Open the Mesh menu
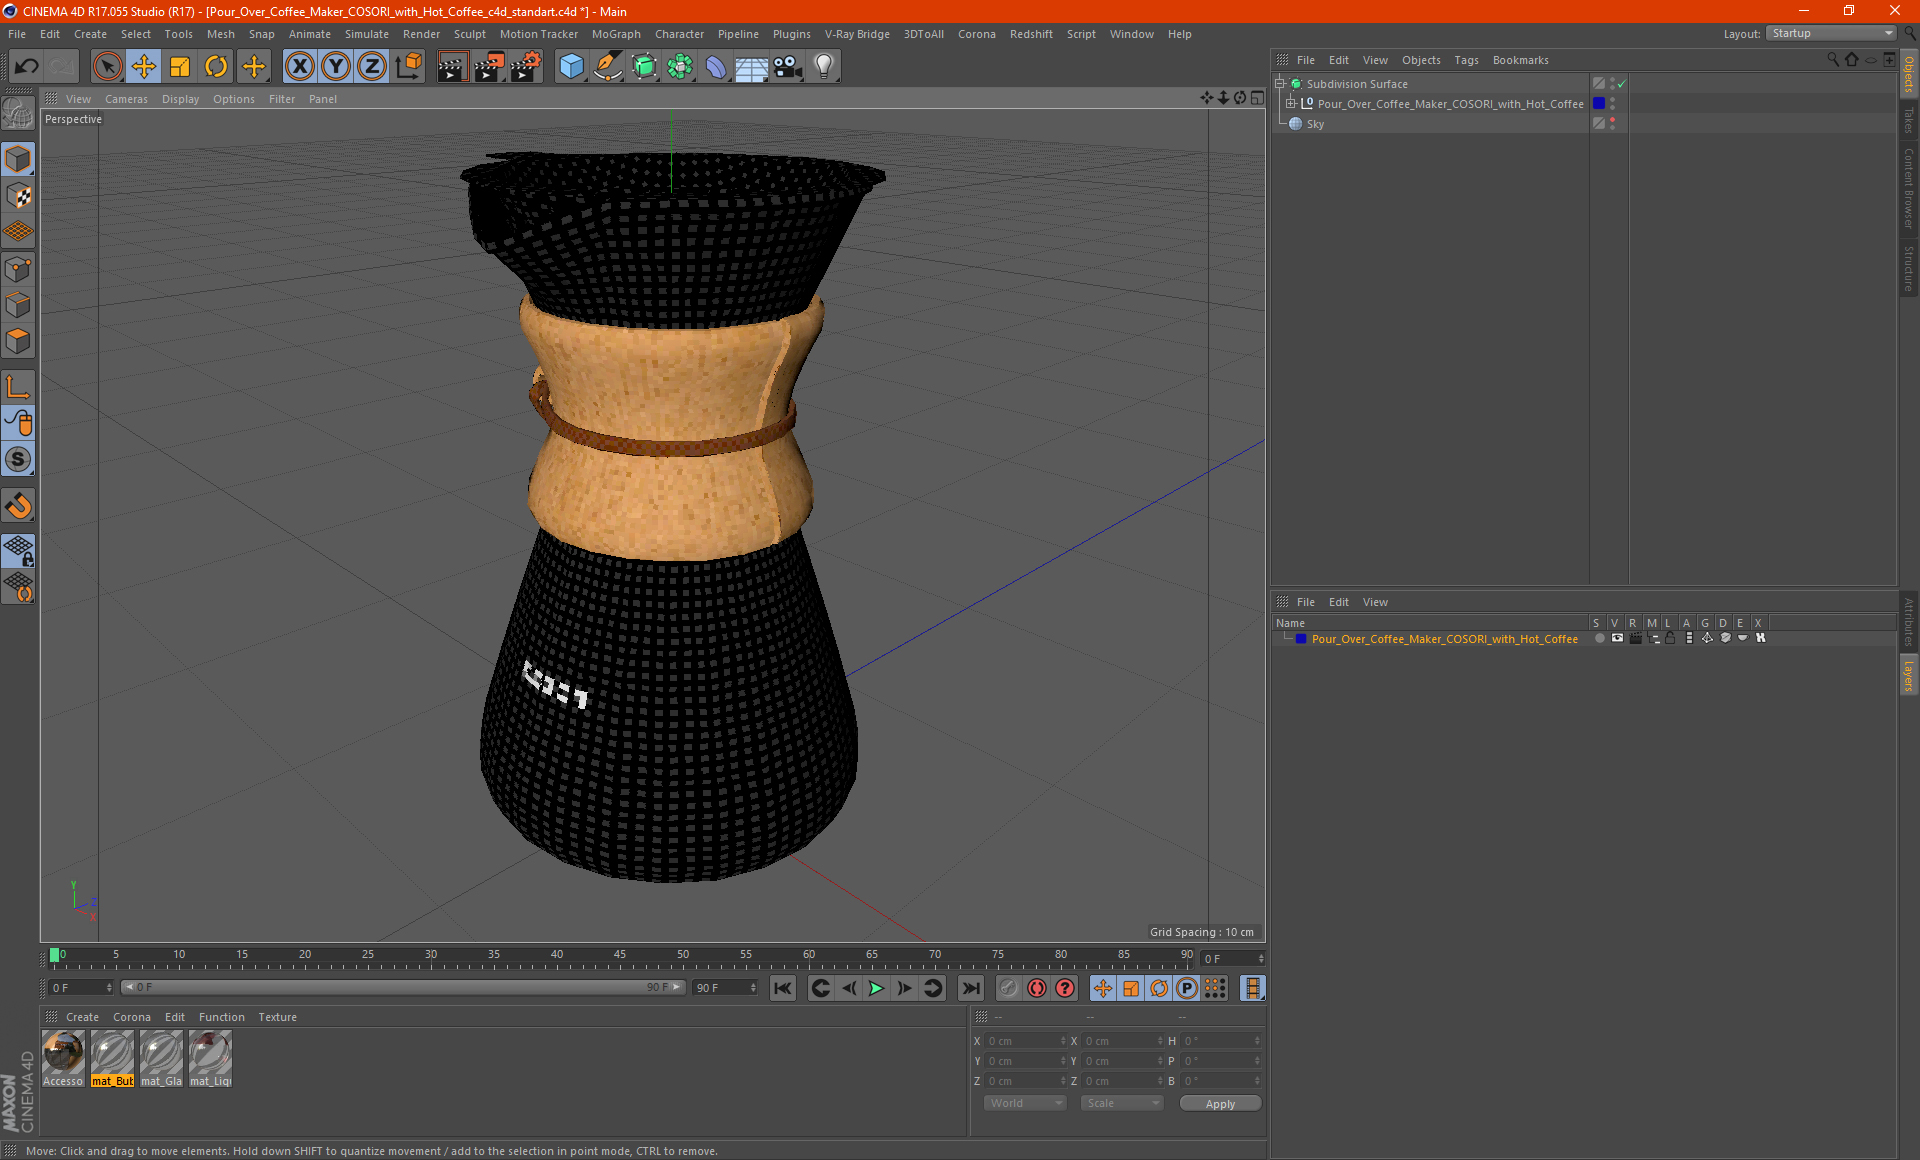The image size is (1920, 1160). pyautogui.click(x=220, y=34)
